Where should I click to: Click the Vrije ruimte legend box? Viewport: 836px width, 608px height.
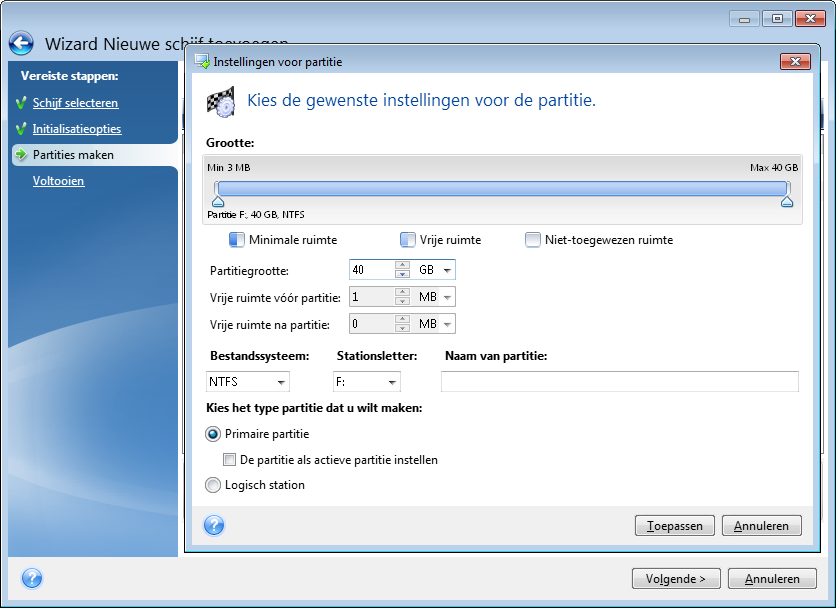click(407, 240)
